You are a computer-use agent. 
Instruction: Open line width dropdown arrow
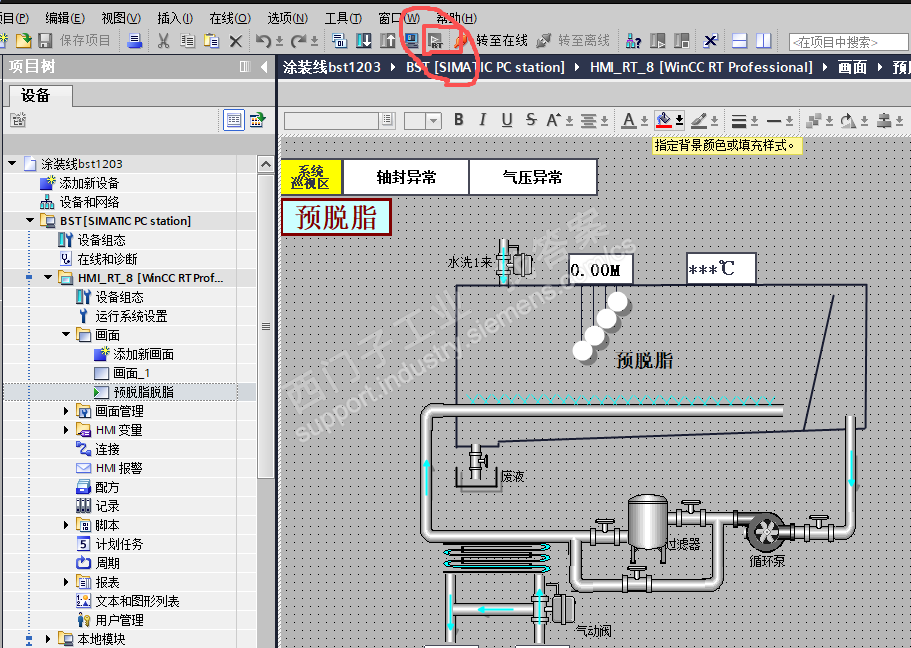click(754, 121)
